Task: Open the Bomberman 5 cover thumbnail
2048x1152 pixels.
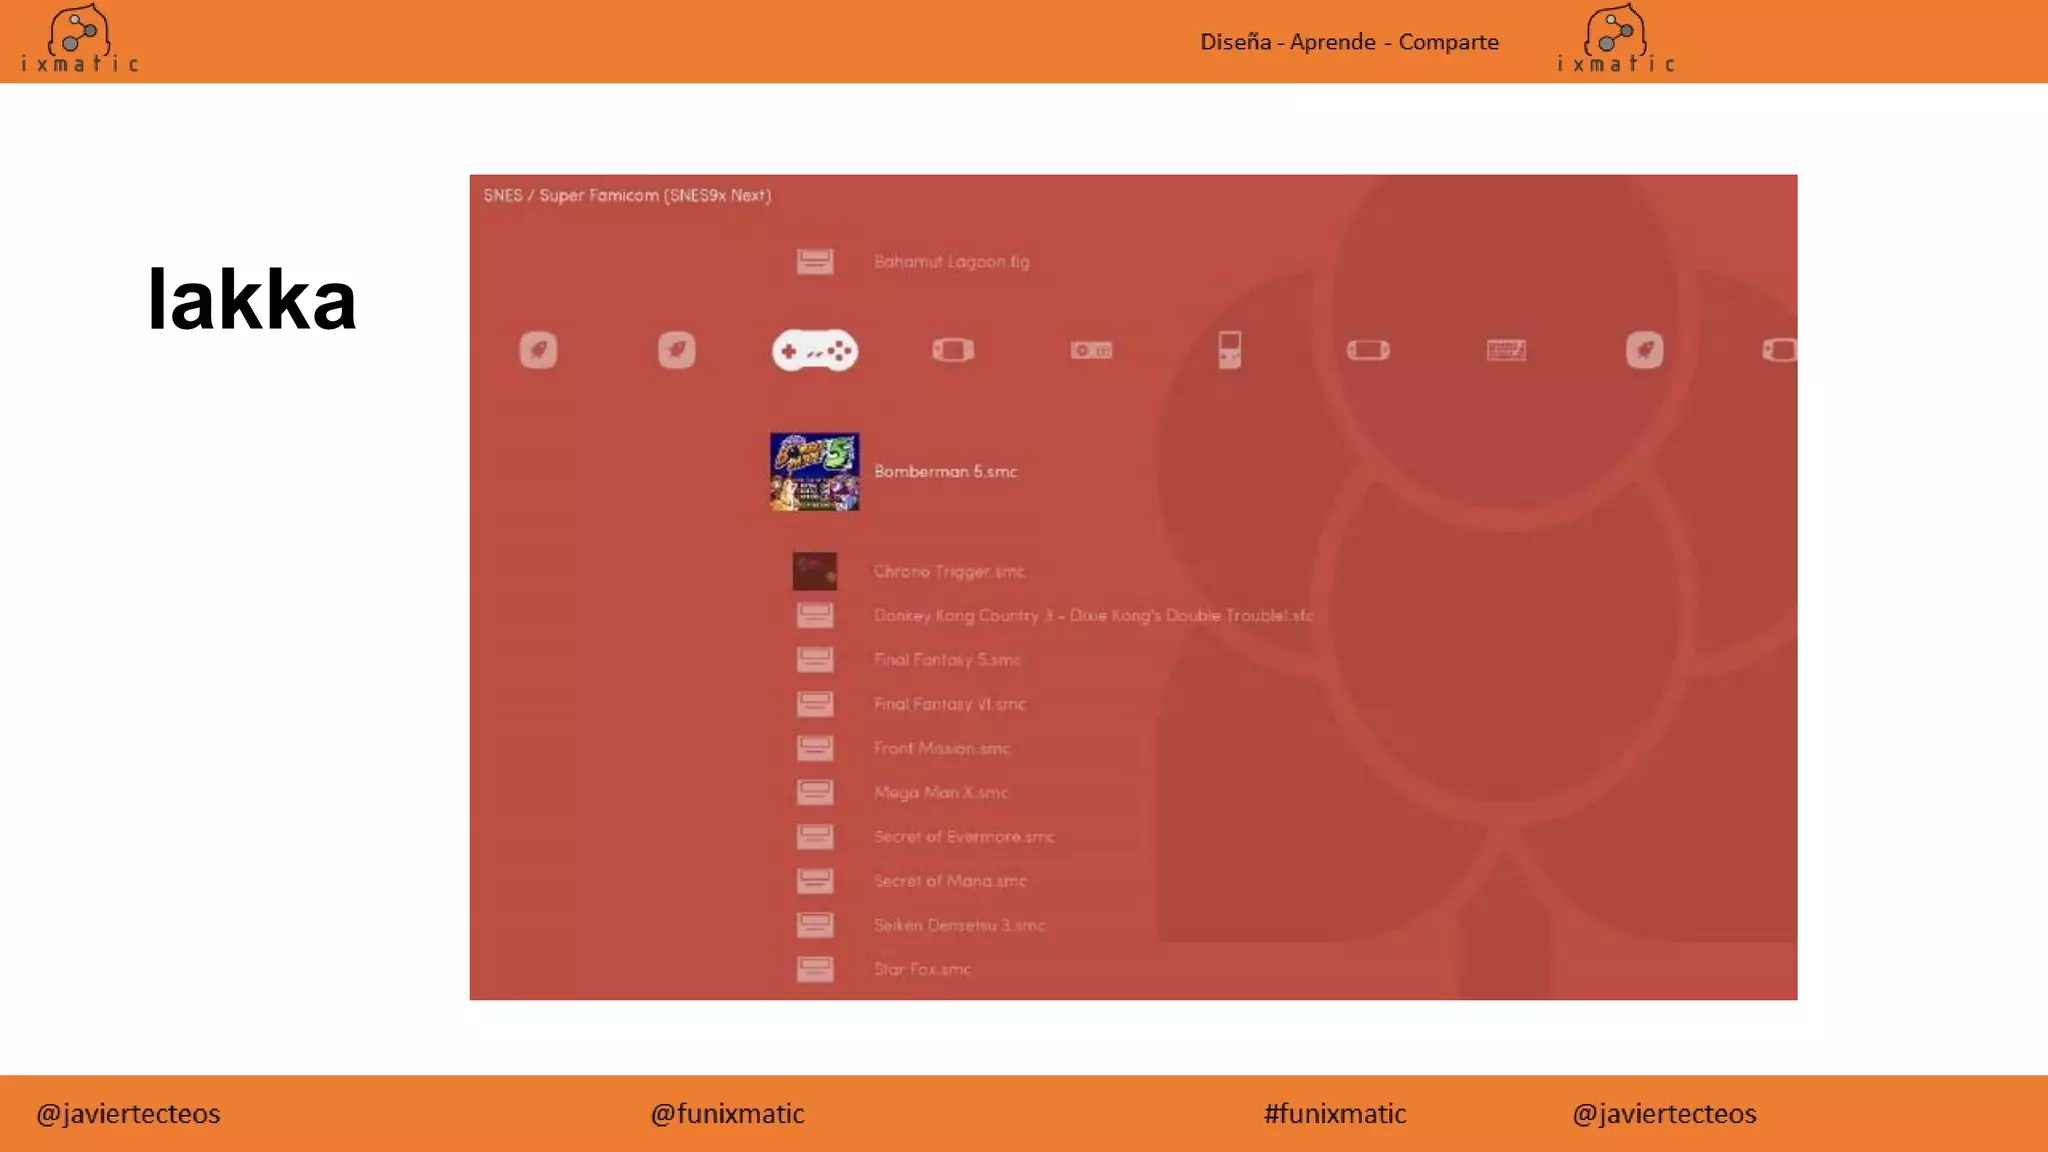Action: pos(814,472)
